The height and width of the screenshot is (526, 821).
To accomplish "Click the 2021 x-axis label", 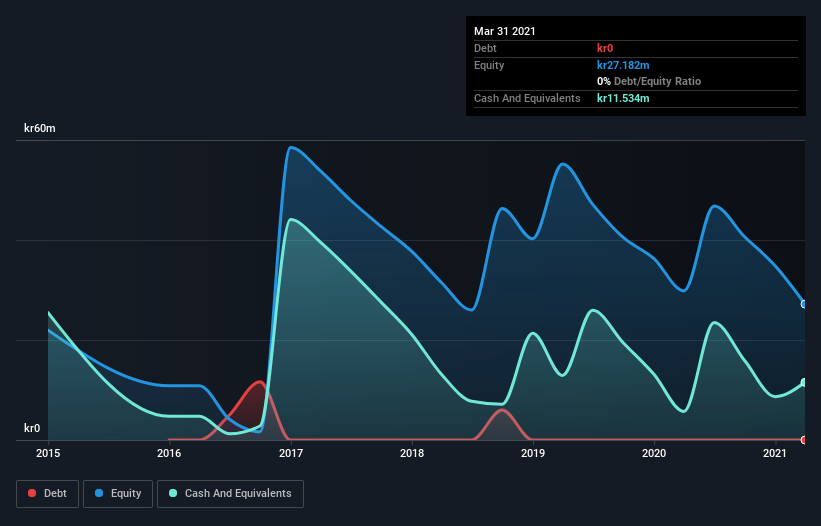I will click(x=775, y=453).
